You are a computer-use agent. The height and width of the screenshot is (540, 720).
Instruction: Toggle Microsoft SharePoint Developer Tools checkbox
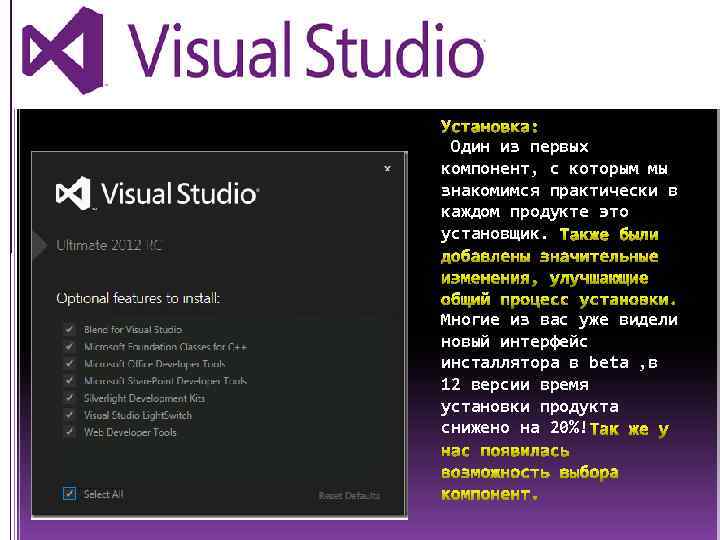[69, 380]
